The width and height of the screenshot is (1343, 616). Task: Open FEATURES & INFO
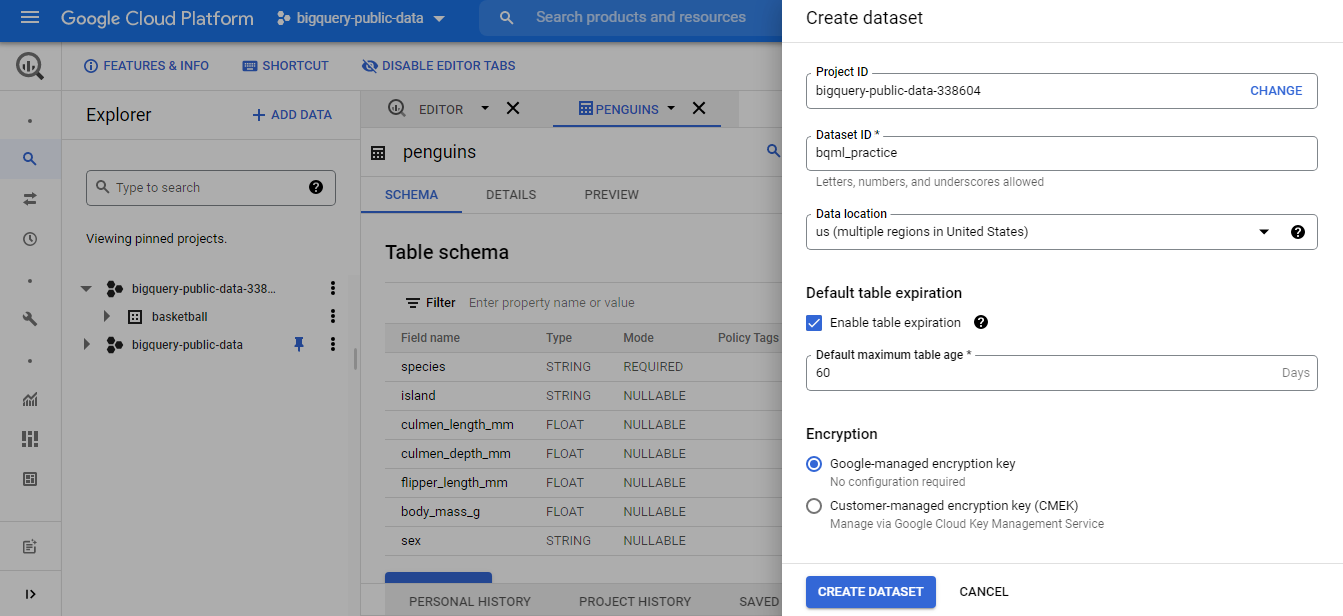[x=147, y=66]
